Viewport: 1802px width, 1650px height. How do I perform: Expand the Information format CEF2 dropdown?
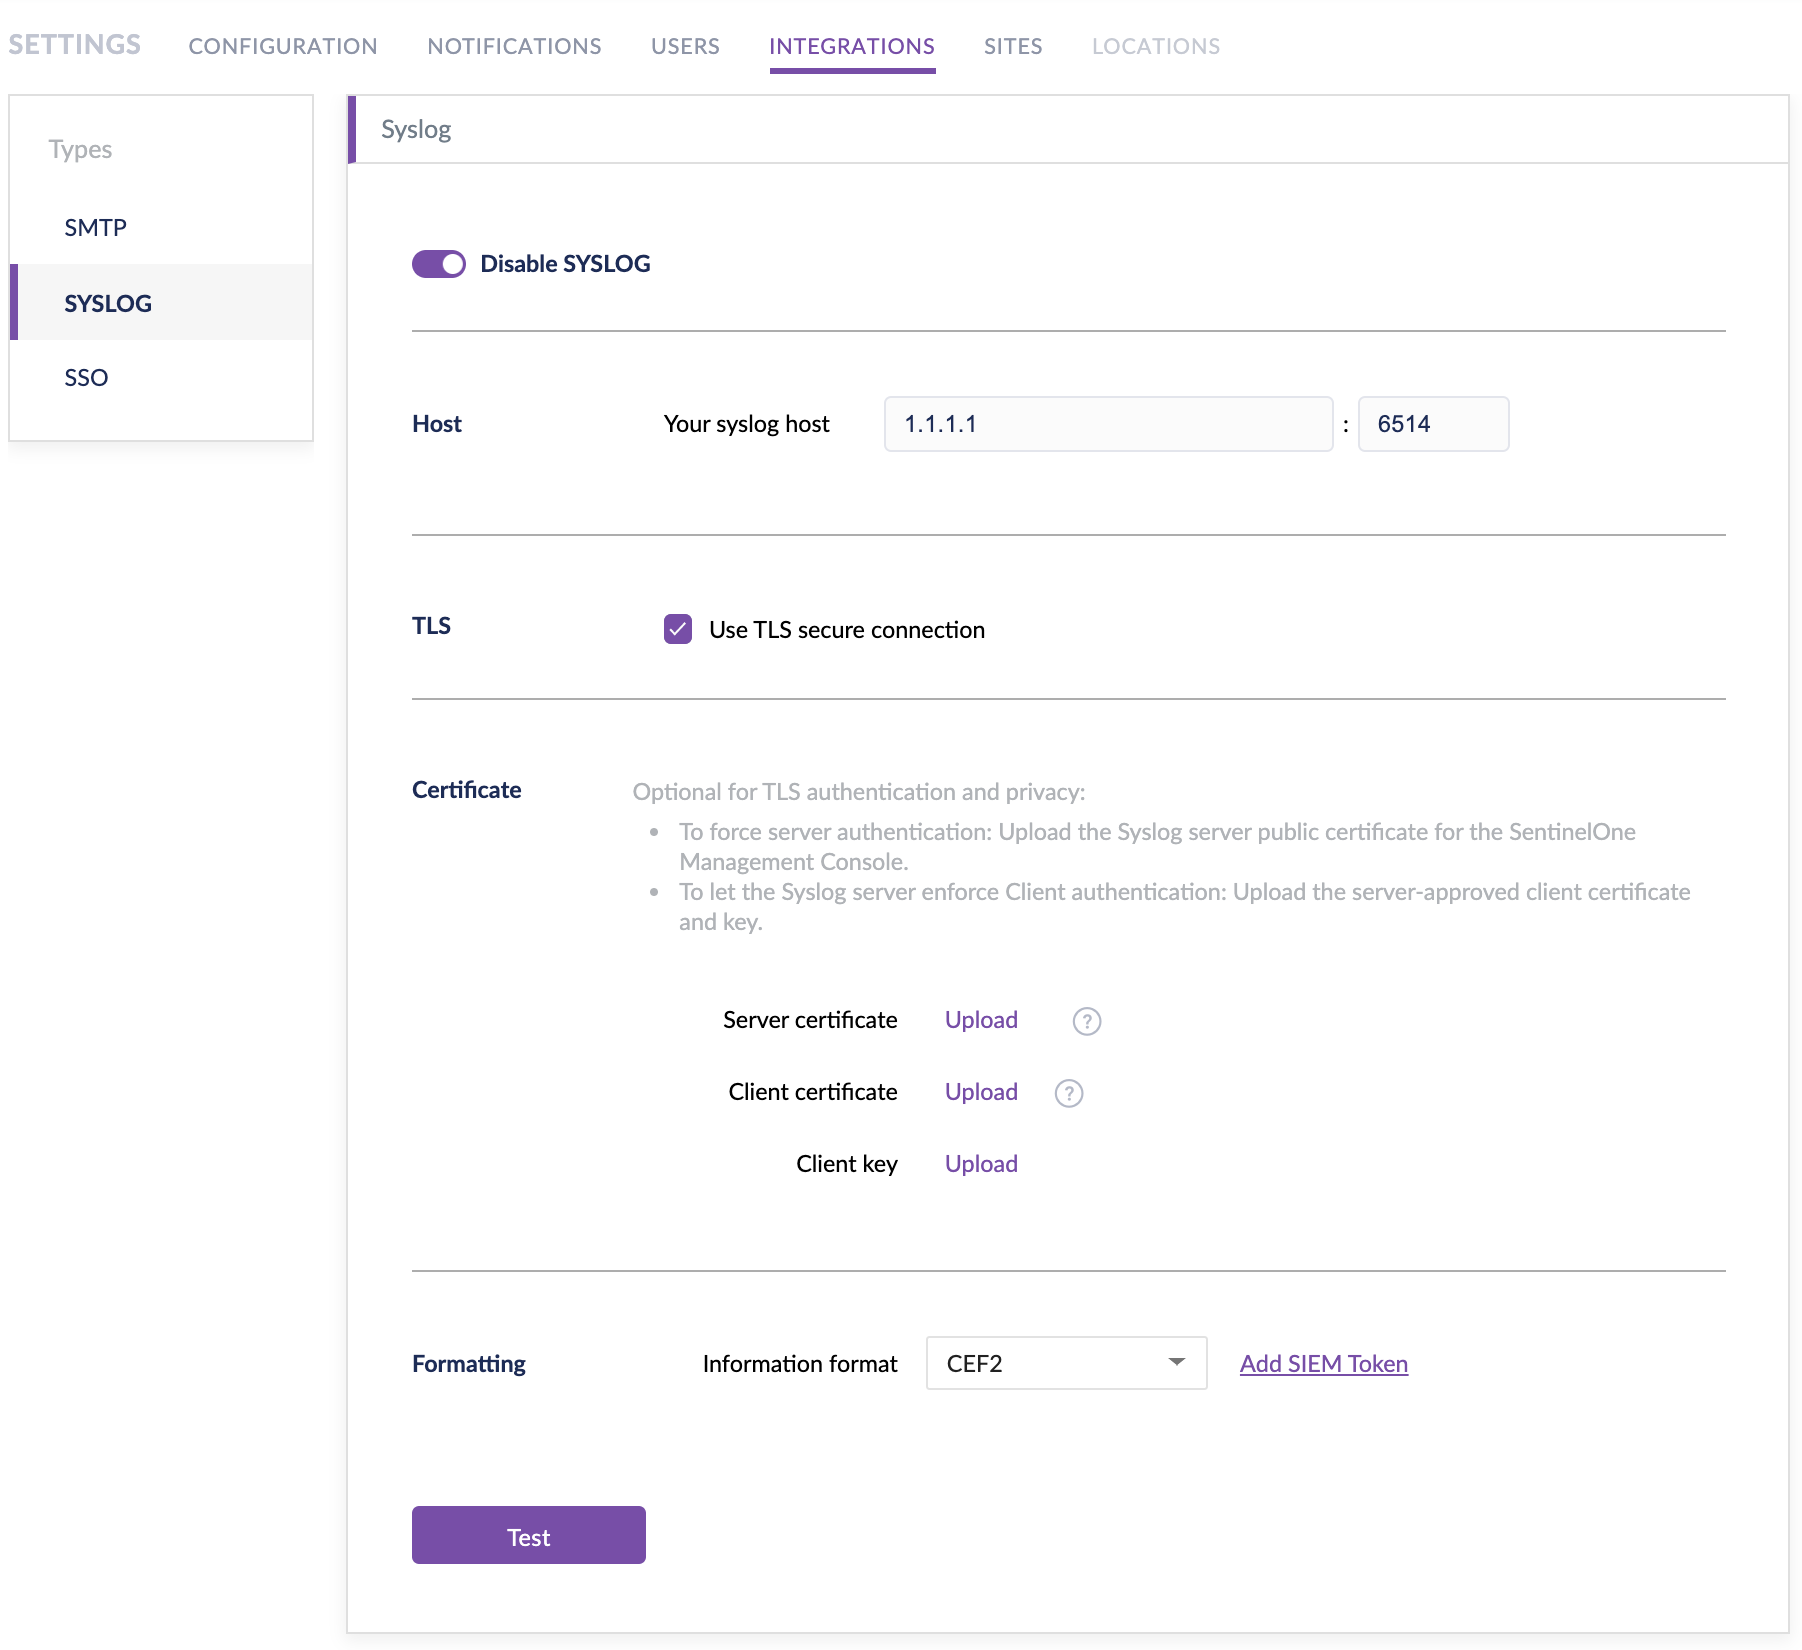pos(1066,1363)
